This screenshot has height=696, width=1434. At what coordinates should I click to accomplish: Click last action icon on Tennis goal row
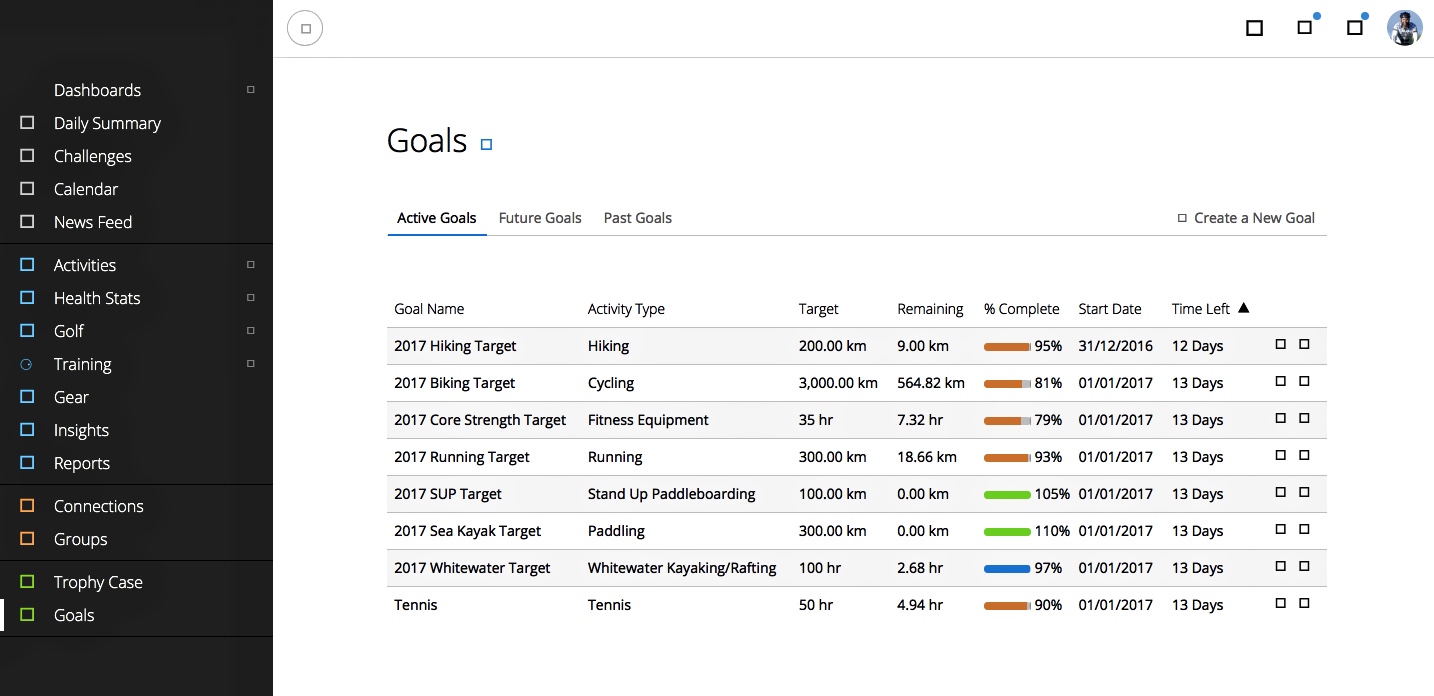click(x=1304, y=604)
